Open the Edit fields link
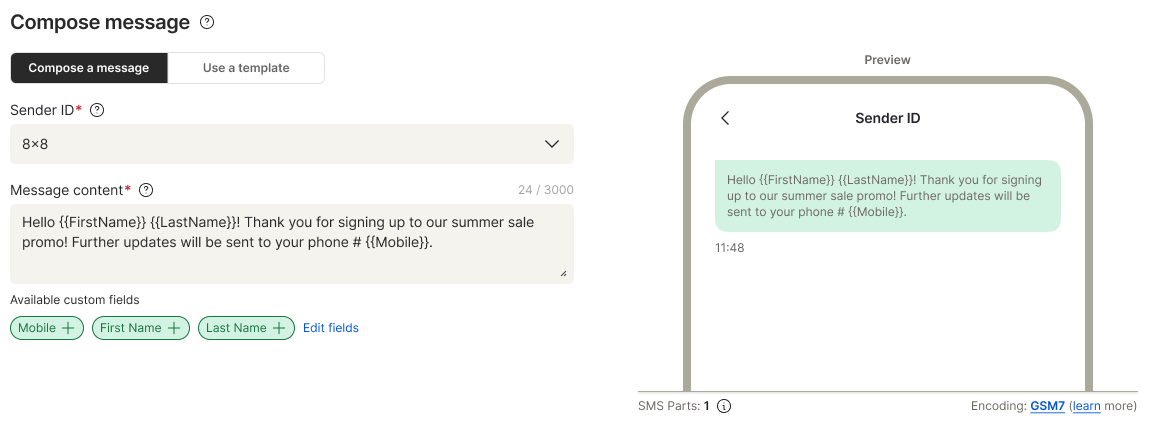Viewport: 1156px width, 426px height. pyautogui.click(x=331, y=328)
